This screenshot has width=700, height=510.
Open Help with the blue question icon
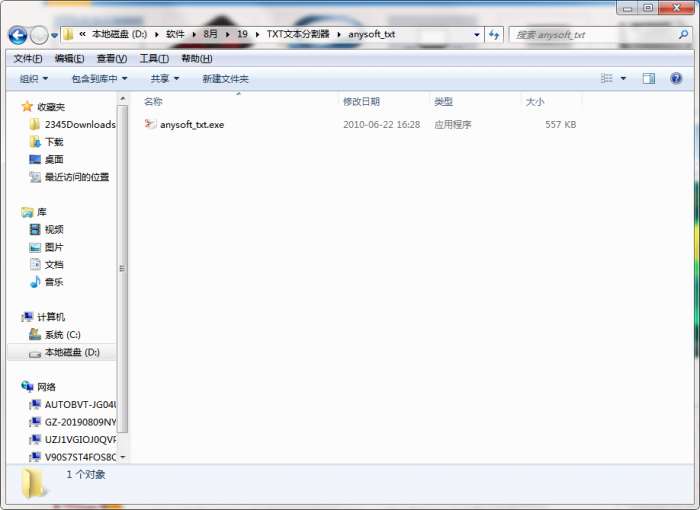676,79
